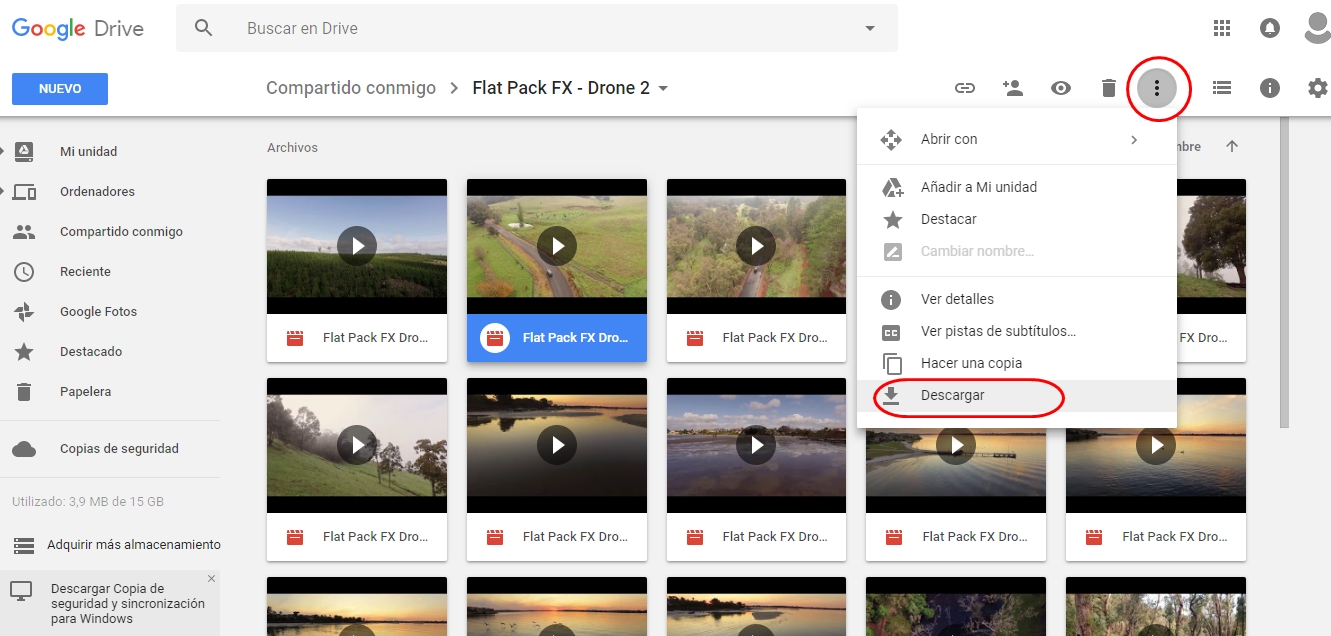This screenshot has height=636, width=1331.
Task: Click the Reciente clock icon
Action: [24, 271]
